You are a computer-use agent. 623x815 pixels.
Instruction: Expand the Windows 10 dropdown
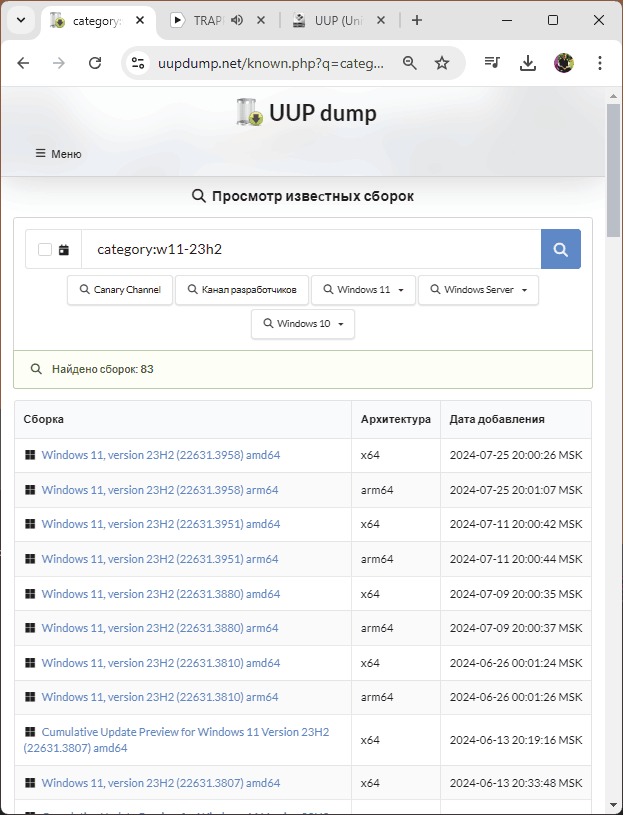click(x=303, y=324)
